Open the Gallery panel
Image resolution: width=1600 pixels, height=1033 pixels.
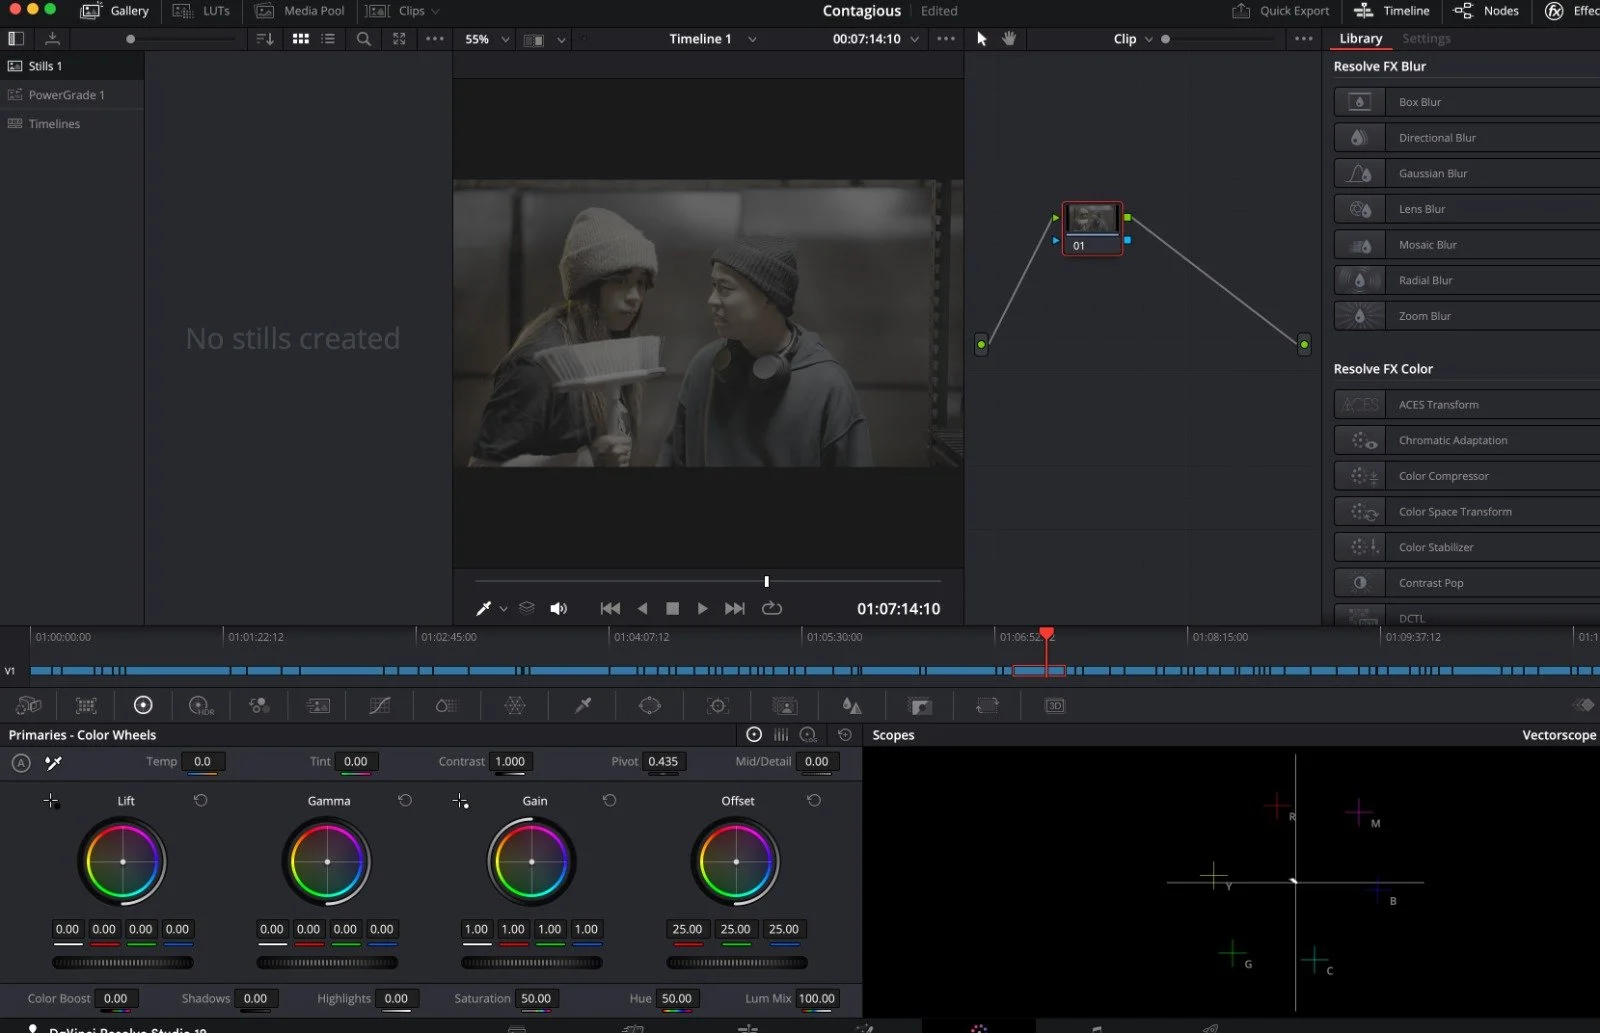[x=115, y=11]
